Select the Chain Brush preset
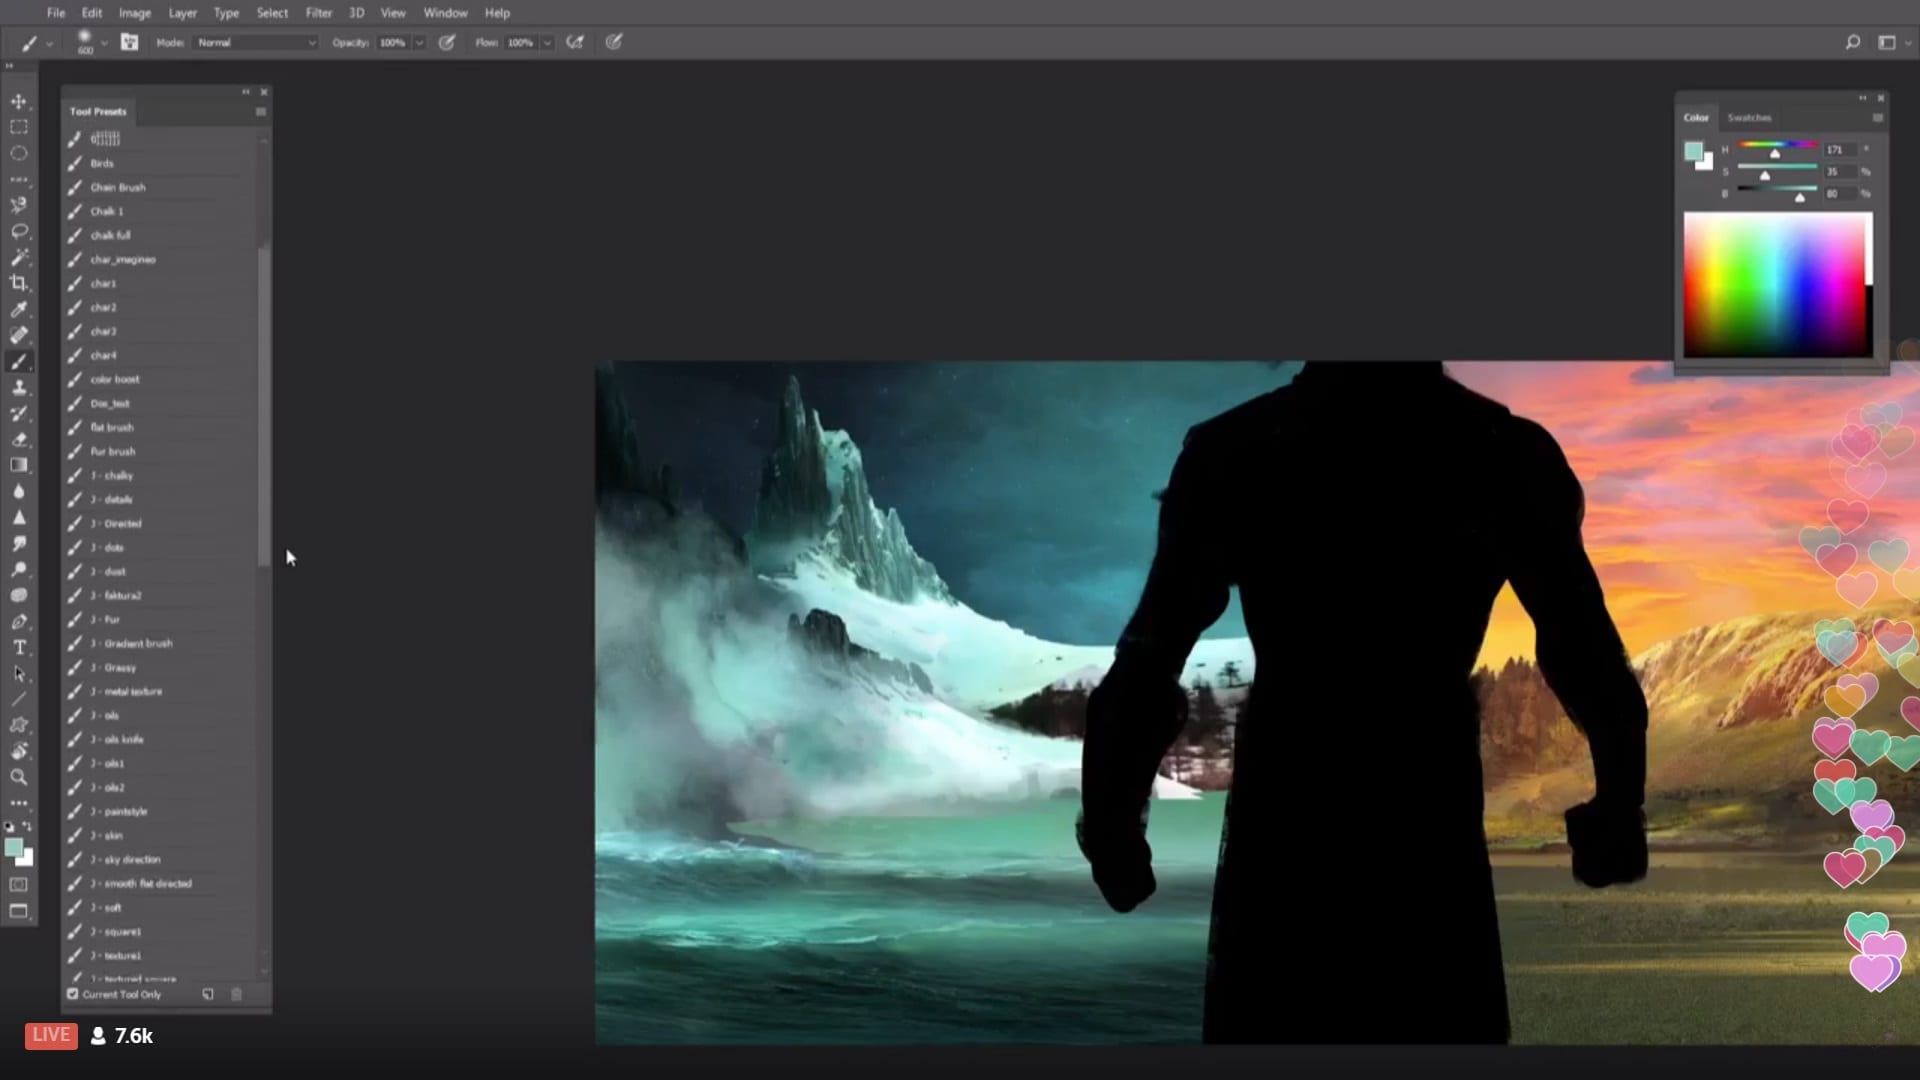This screenshot has width=1920, height=1080. tap(118, 187)
